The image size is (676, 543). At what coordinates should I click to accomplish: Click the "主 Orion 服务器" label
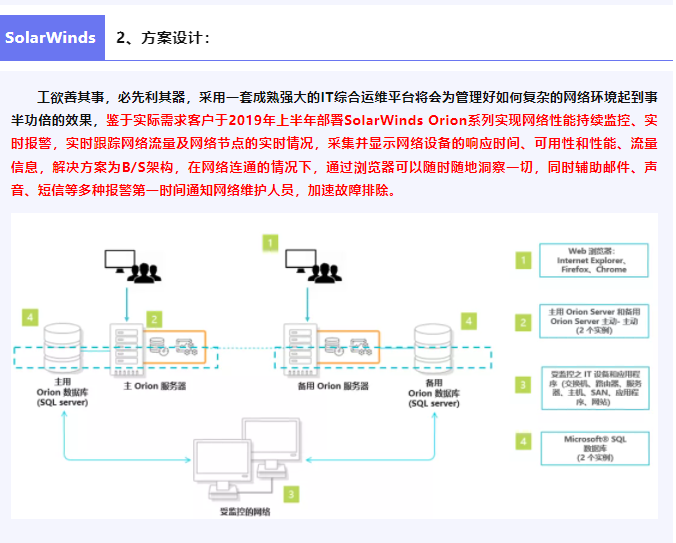click(155, 386)
